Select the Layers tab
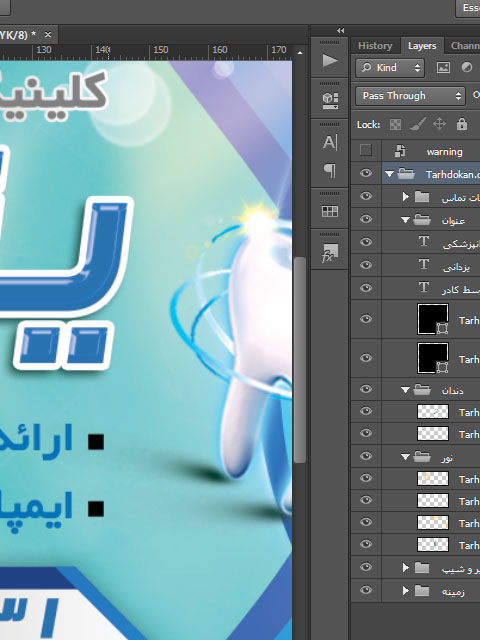This screenshot has width=480, height=640. [x=422, y=46]
